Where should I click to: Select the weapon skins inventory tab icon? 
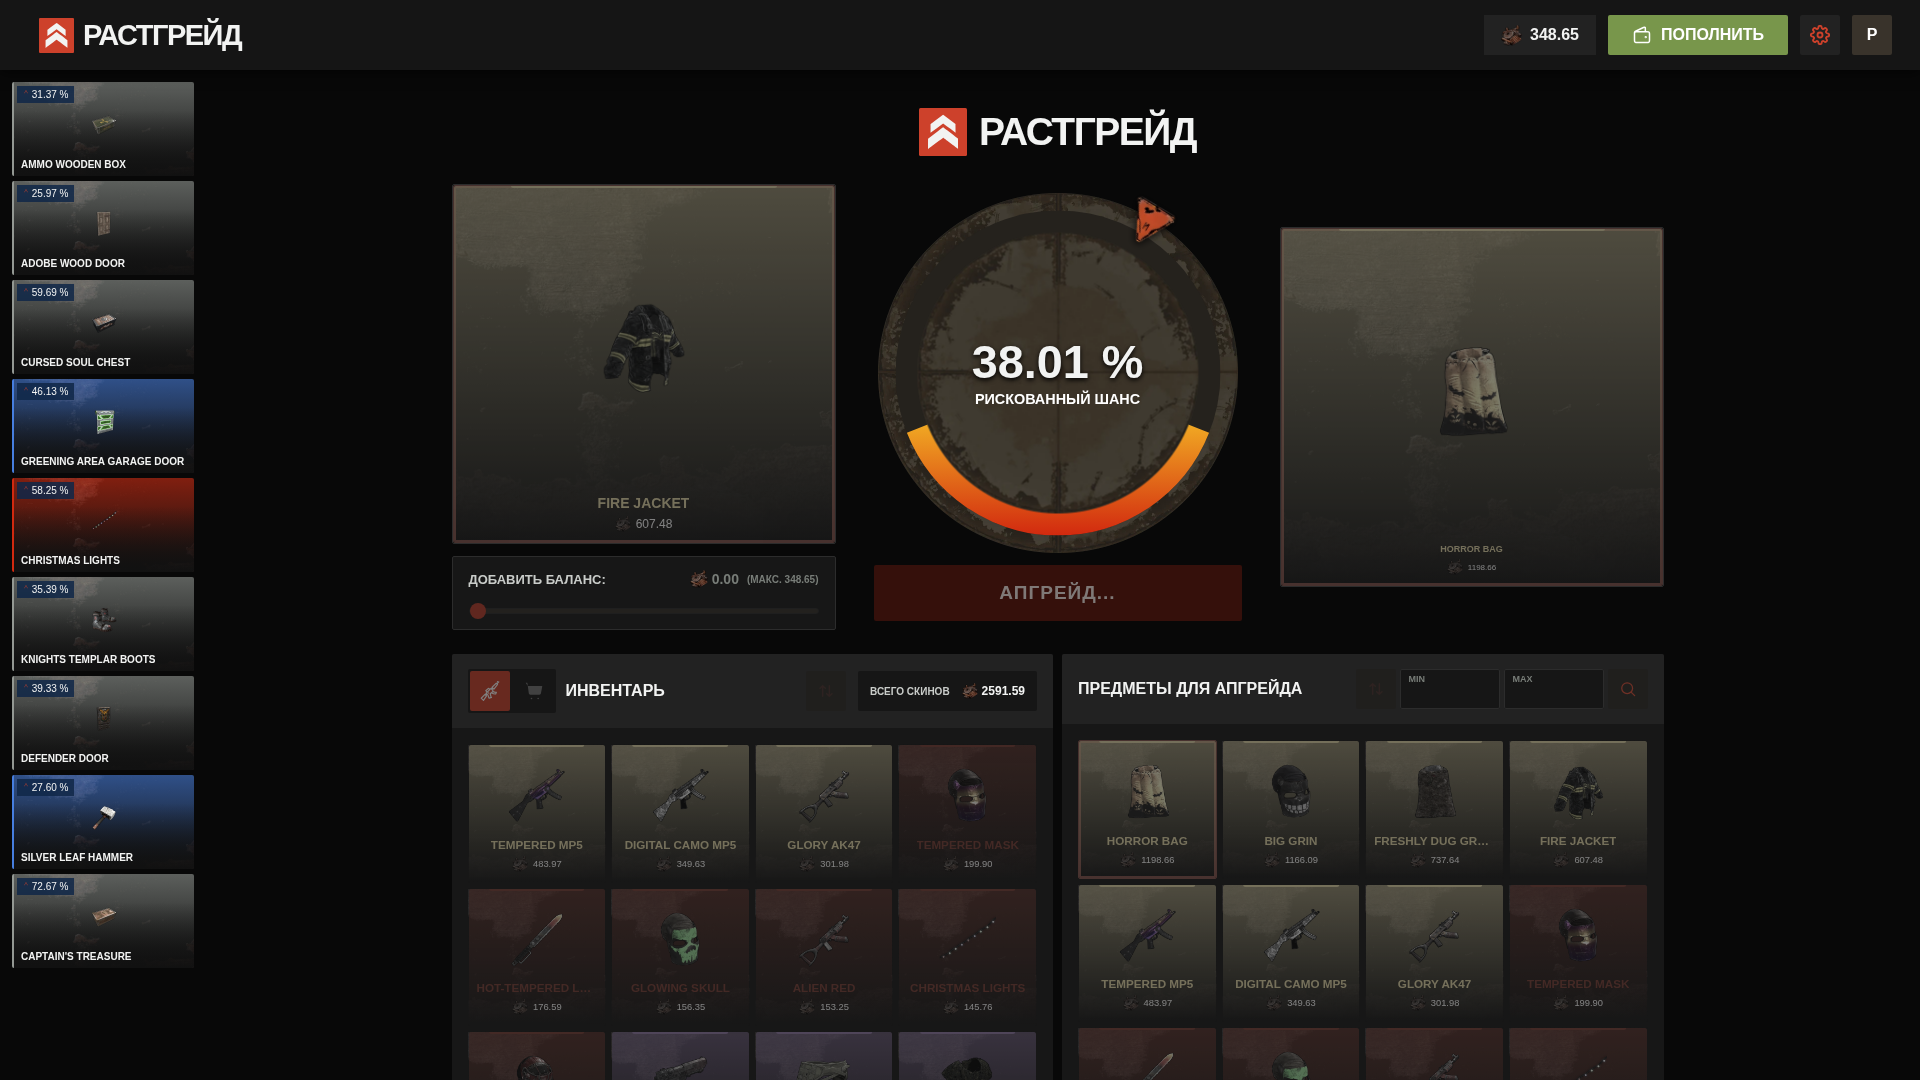[x=490, y=691]
